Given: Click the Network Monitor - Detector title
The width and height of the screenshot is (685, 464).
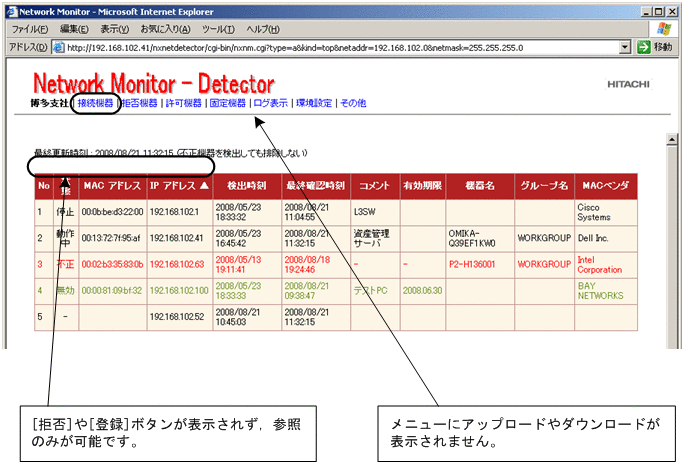Looking at the screenshot, I should [154, 84].
